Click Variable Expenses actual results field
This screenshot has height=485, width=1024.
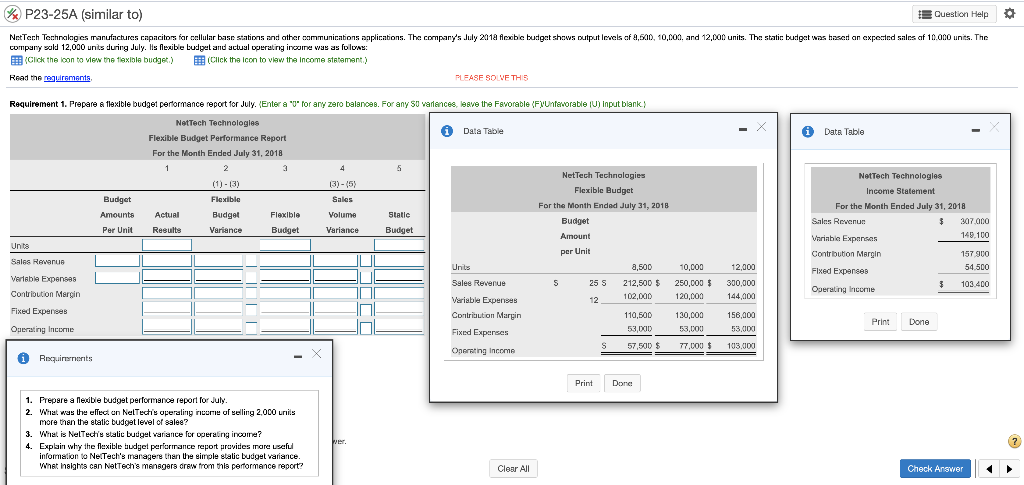pos(167,277)
